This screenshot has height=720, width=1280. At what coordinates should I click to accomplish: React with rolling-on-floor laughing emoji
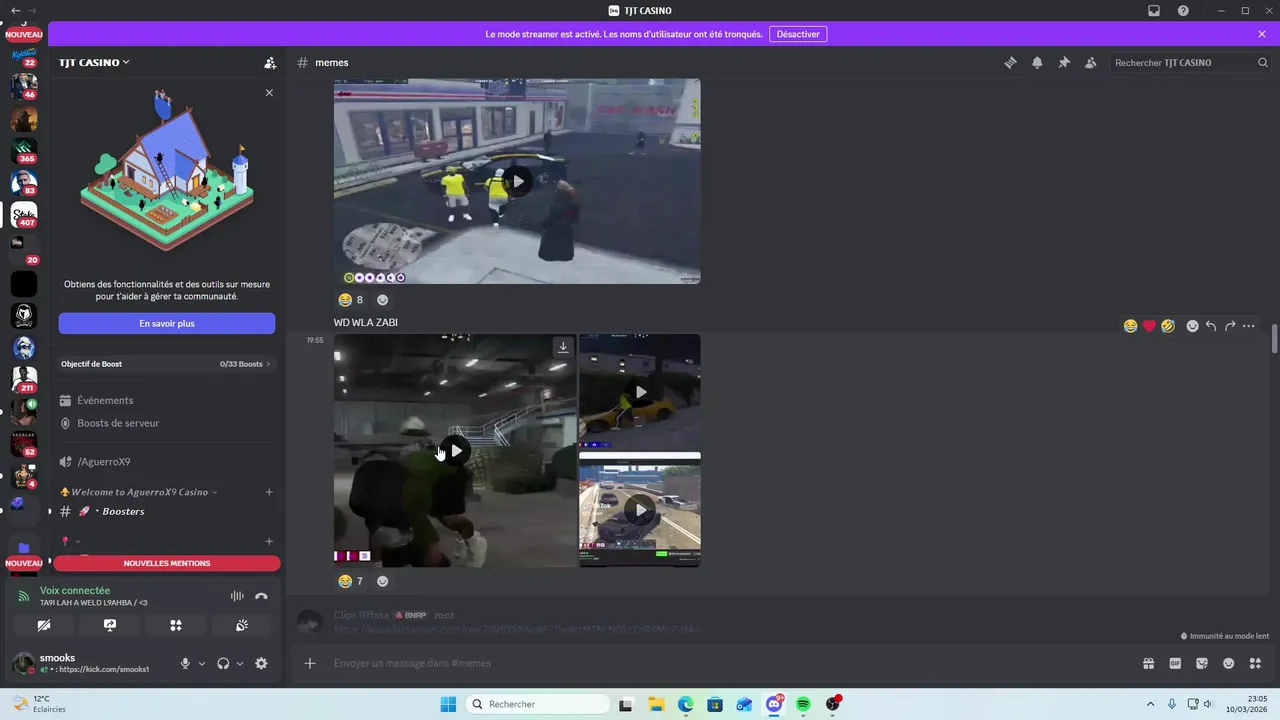click(1168, 326)
